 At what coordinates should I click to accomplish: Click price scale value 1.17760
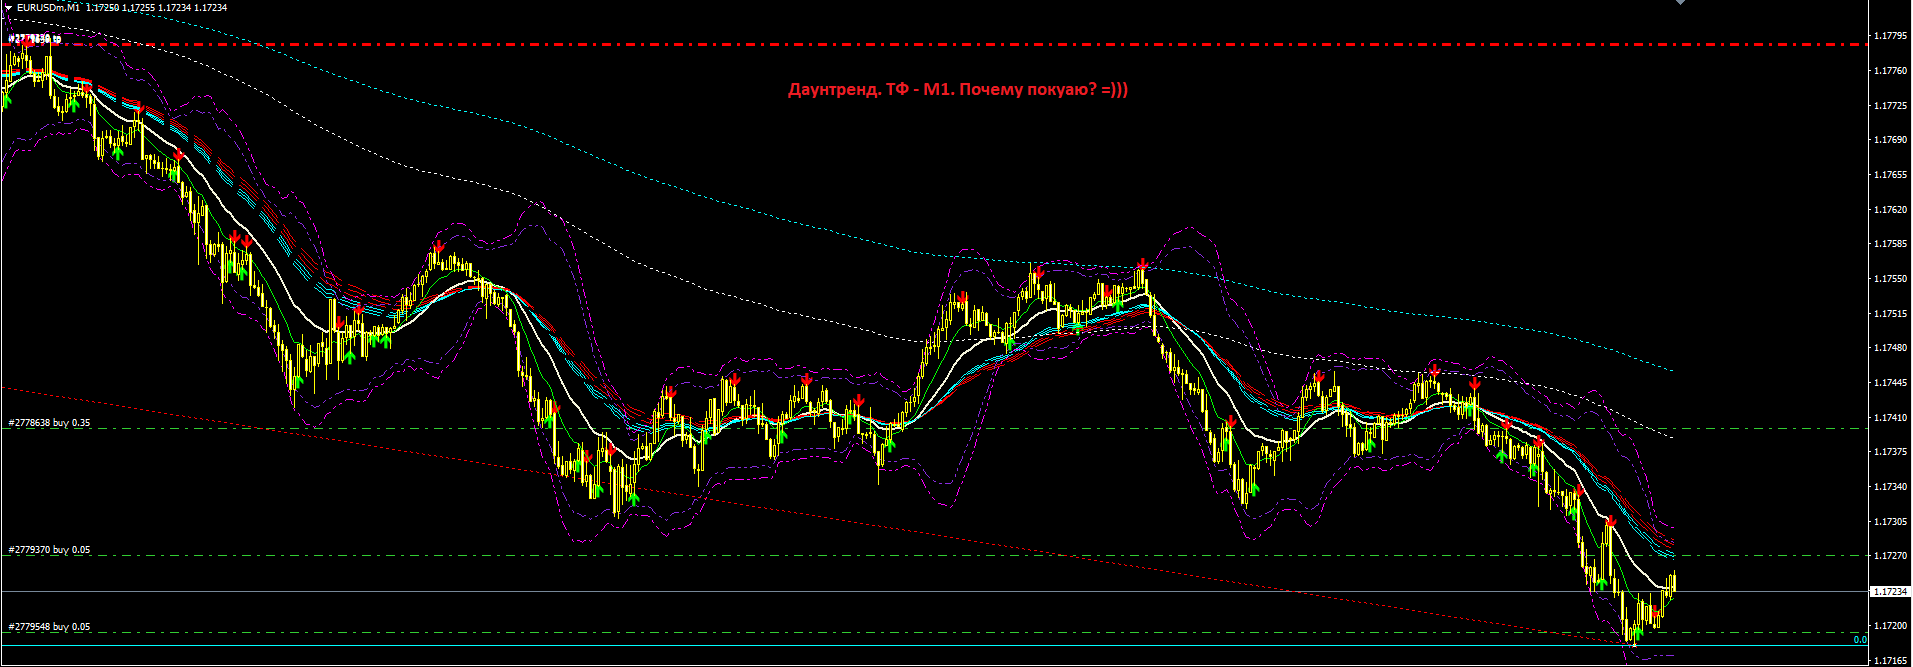(1888, 71)
